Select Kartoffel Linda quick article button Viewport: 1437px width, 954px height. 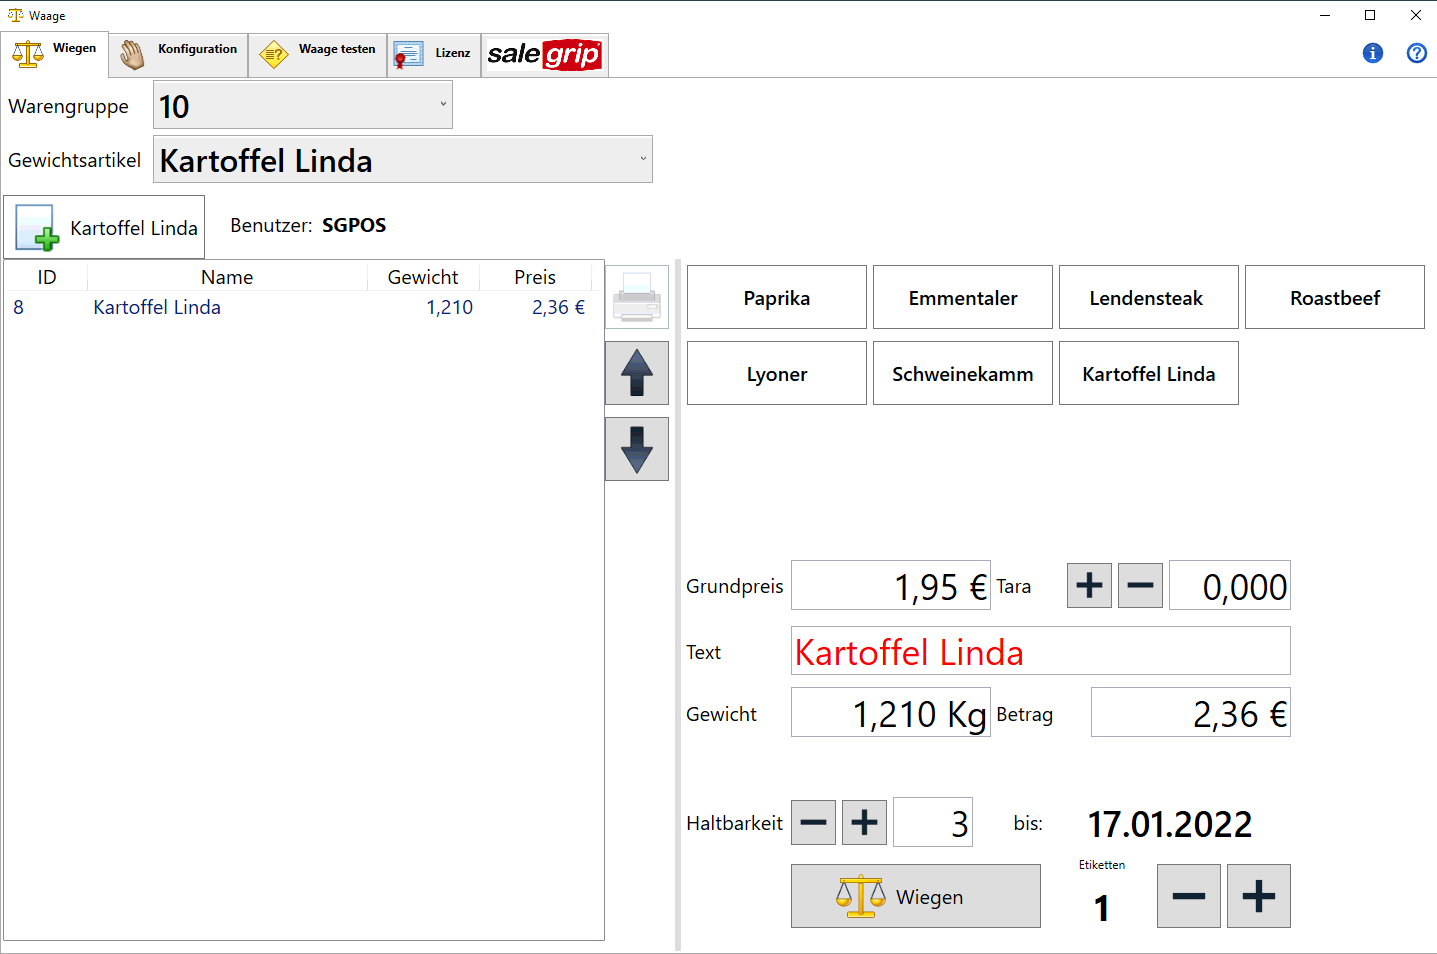(1149, 373)
